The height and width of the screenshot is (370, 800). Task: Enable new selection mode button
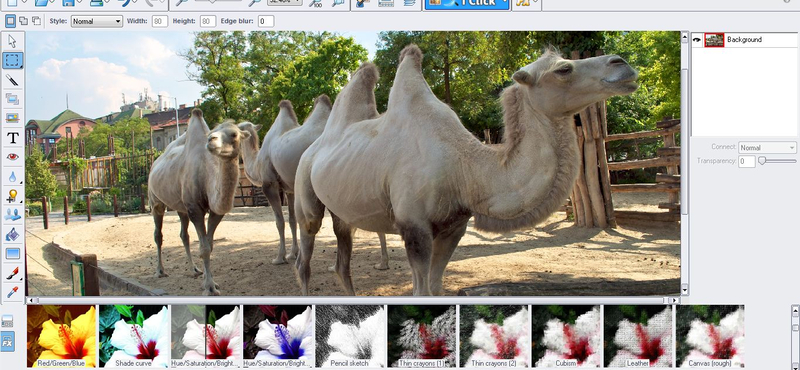click(x=10, y=21)
